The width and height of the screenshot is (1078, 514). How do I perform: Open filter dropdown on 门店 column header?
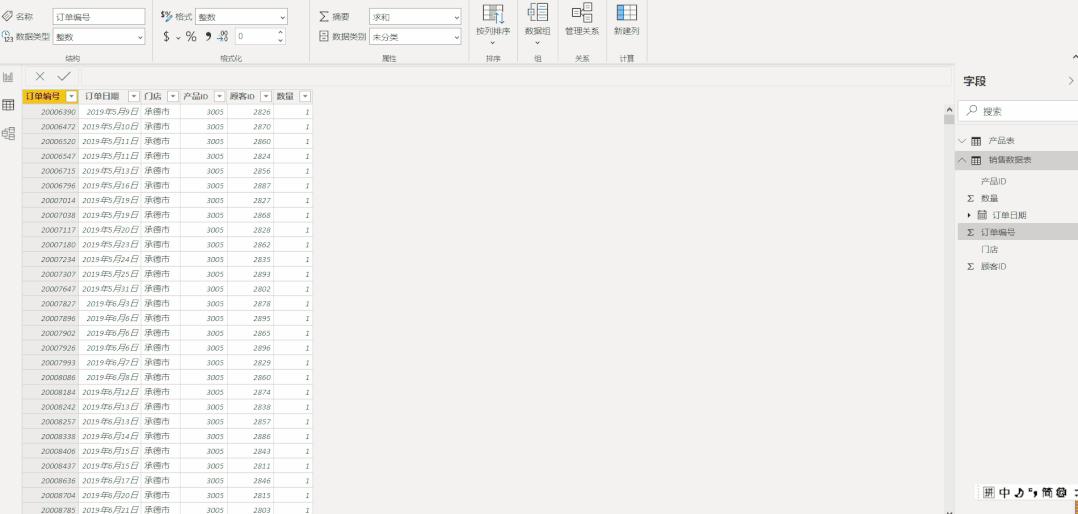pos(173,96)
